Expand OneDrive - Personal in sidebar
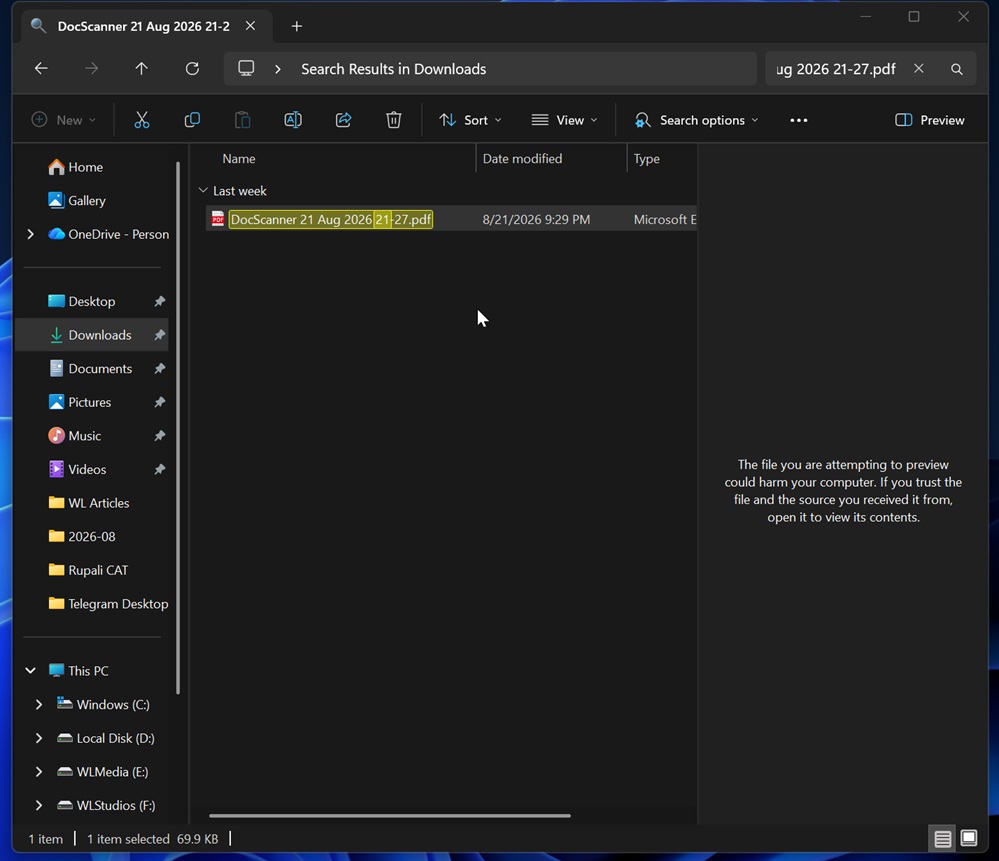This screenshot has height=861, width=999. 30,234
